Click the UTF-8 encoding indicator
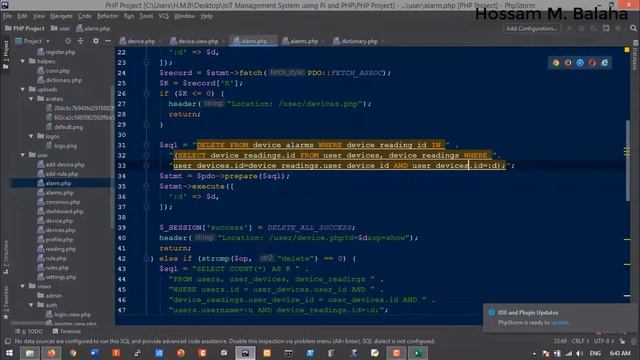 tap(604, 341)
